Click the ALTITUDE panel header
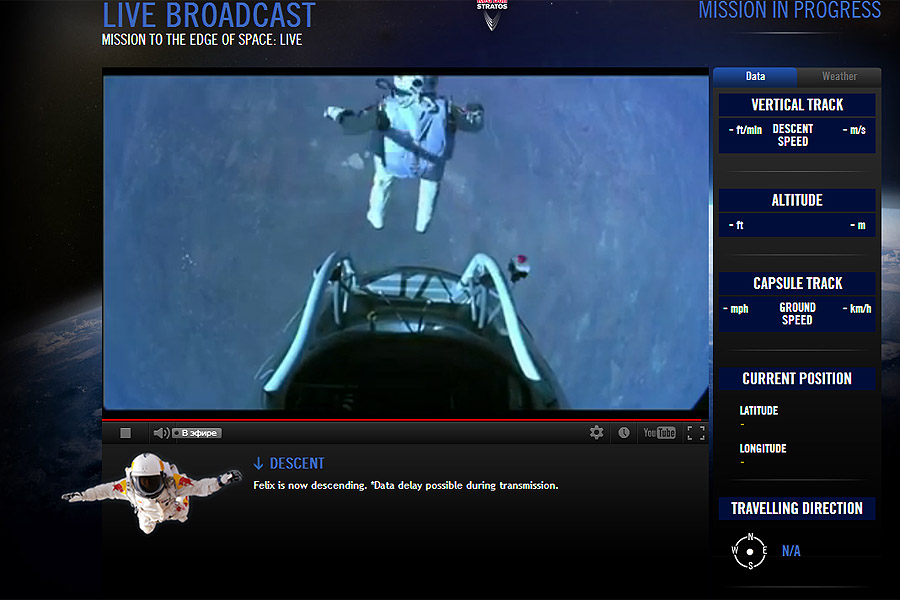Image resolution: width=900 pixels, height=600 pixels. click(797, 200)
